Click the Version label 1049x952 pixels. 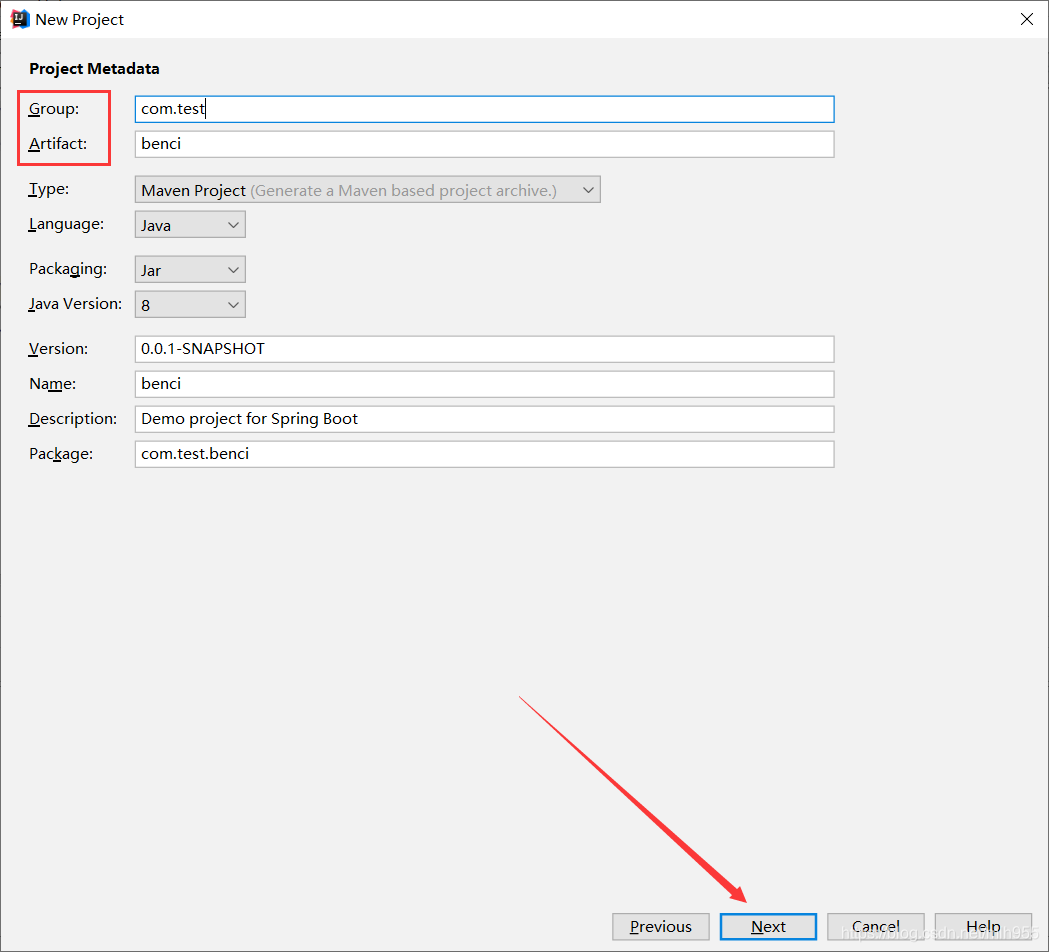pyautogui.click(x=58, y=349)
